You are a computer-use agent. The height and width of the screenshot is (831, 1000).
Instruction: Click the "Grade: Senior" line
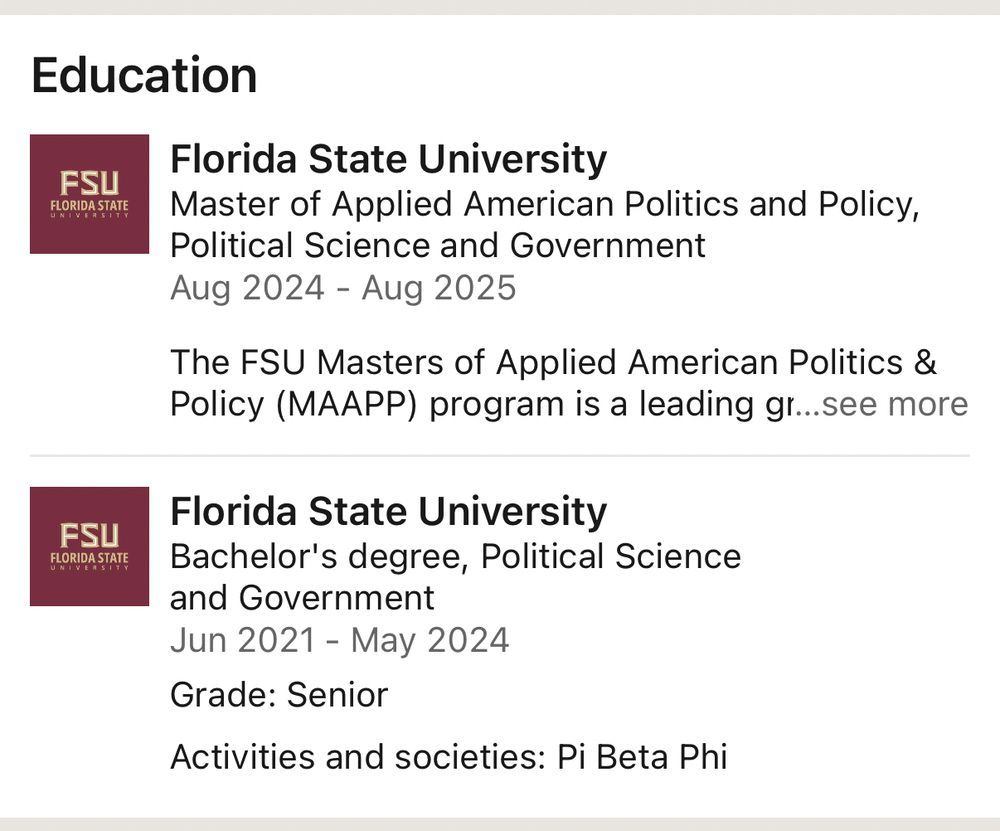click(x=279, y=694)
